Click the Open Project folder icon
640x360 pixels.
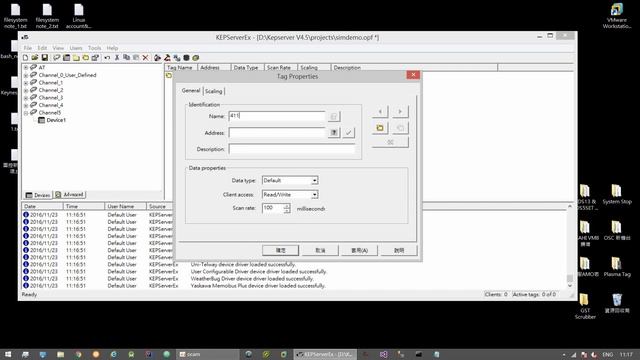point(35,58)
